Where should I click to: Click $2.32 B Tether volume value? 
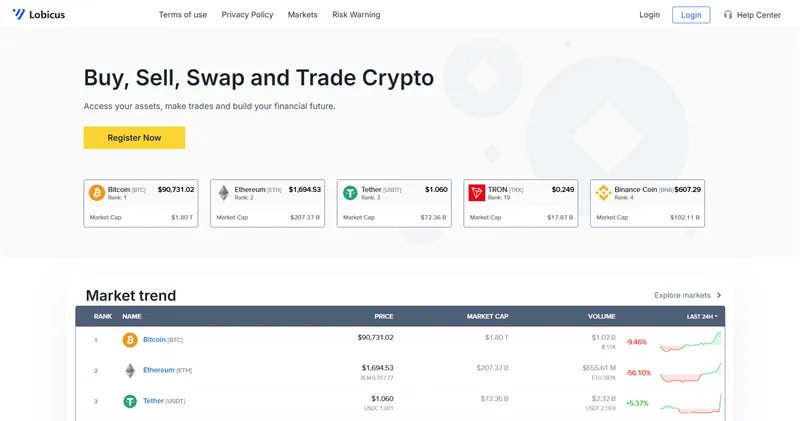click(604, 399)
